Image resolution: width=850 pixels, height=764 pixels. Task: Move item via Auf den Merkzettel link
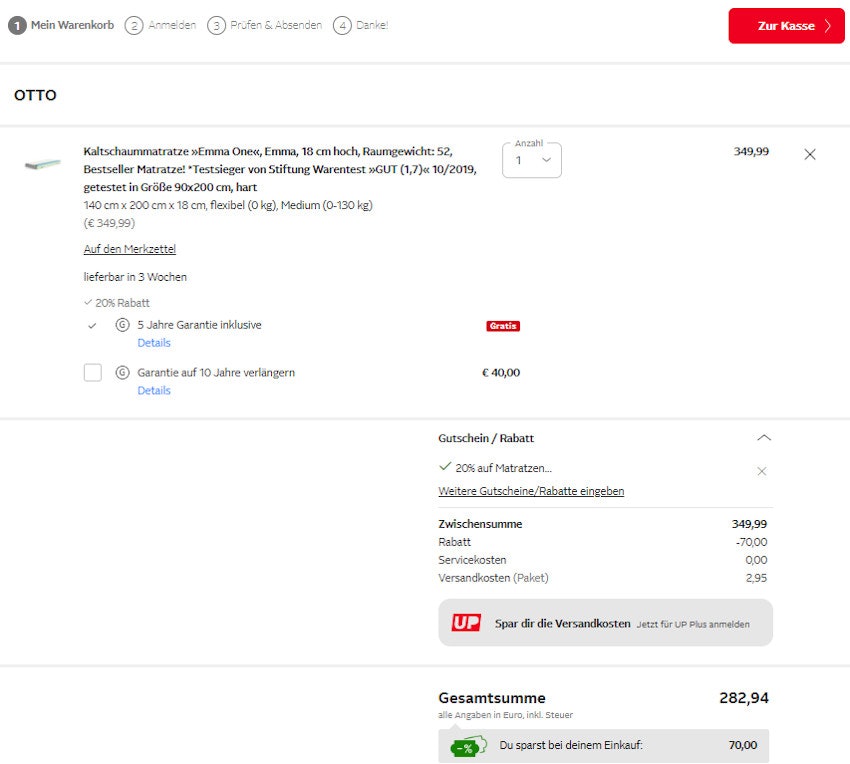pyautogui.click(x=129, y=249)
